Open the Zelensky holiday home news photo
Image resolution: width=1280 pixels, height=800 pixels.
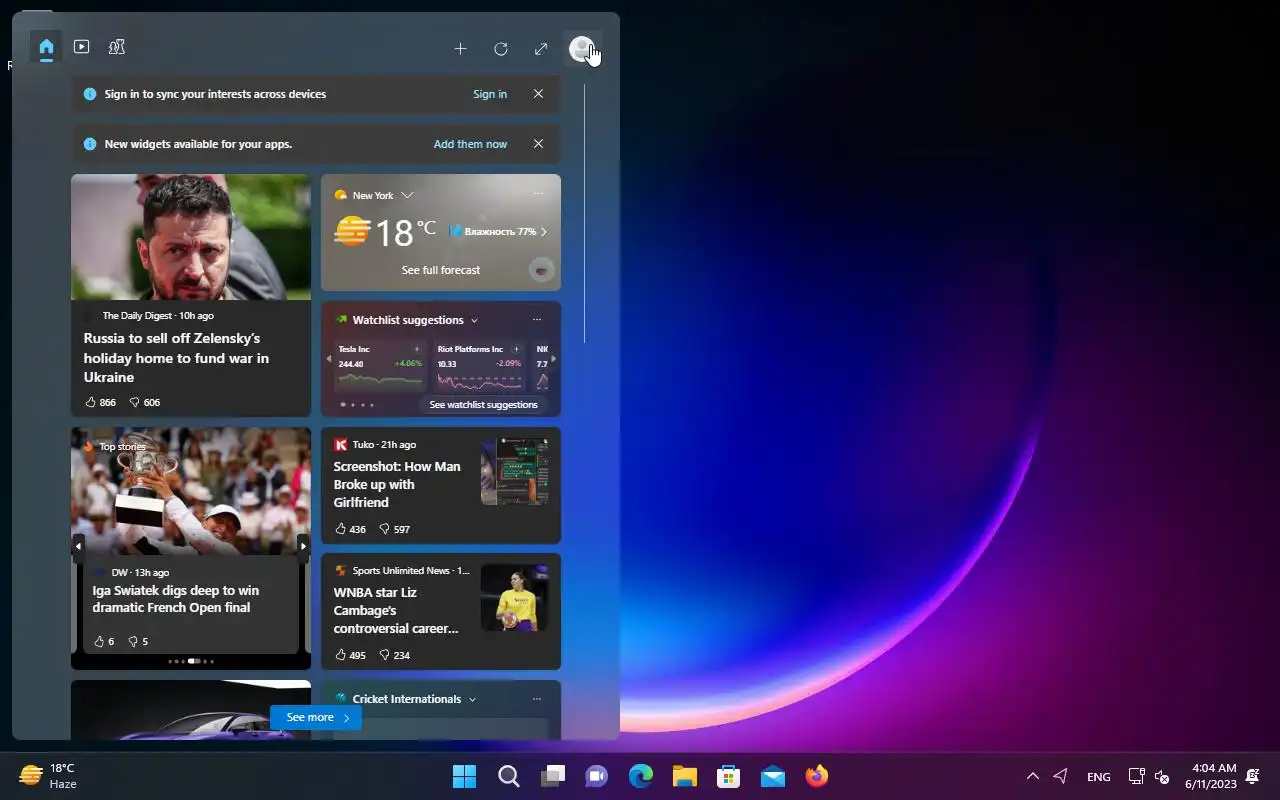click(191, 237)
